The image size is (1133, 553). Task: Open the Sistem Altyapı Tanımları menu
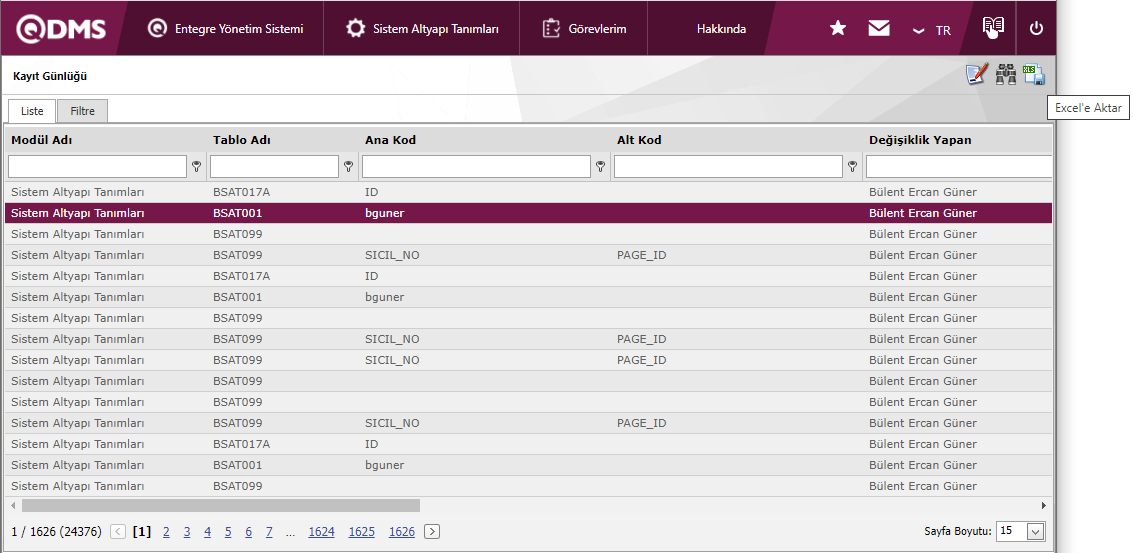(423, 29)
